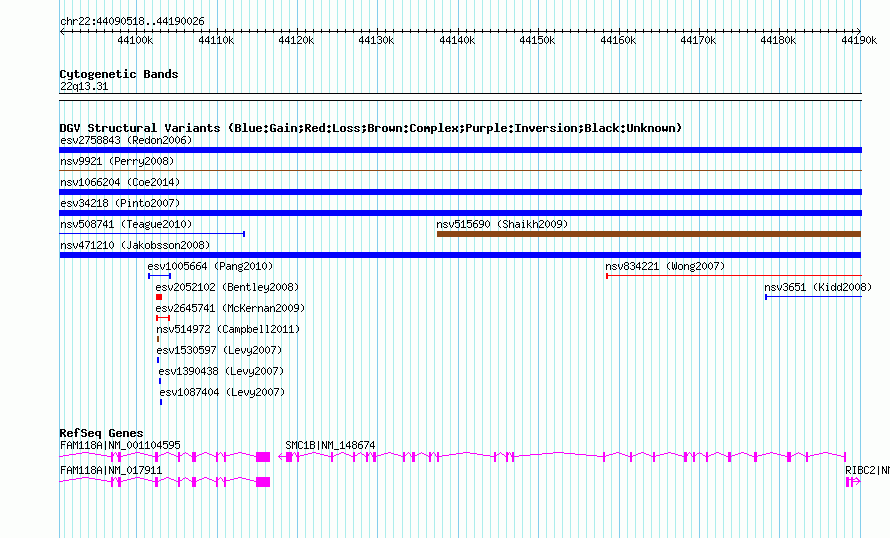Select the blue nsv3651 feature line
The height and width of the screenshot is (538, 890).
click(x=813, y=297)
